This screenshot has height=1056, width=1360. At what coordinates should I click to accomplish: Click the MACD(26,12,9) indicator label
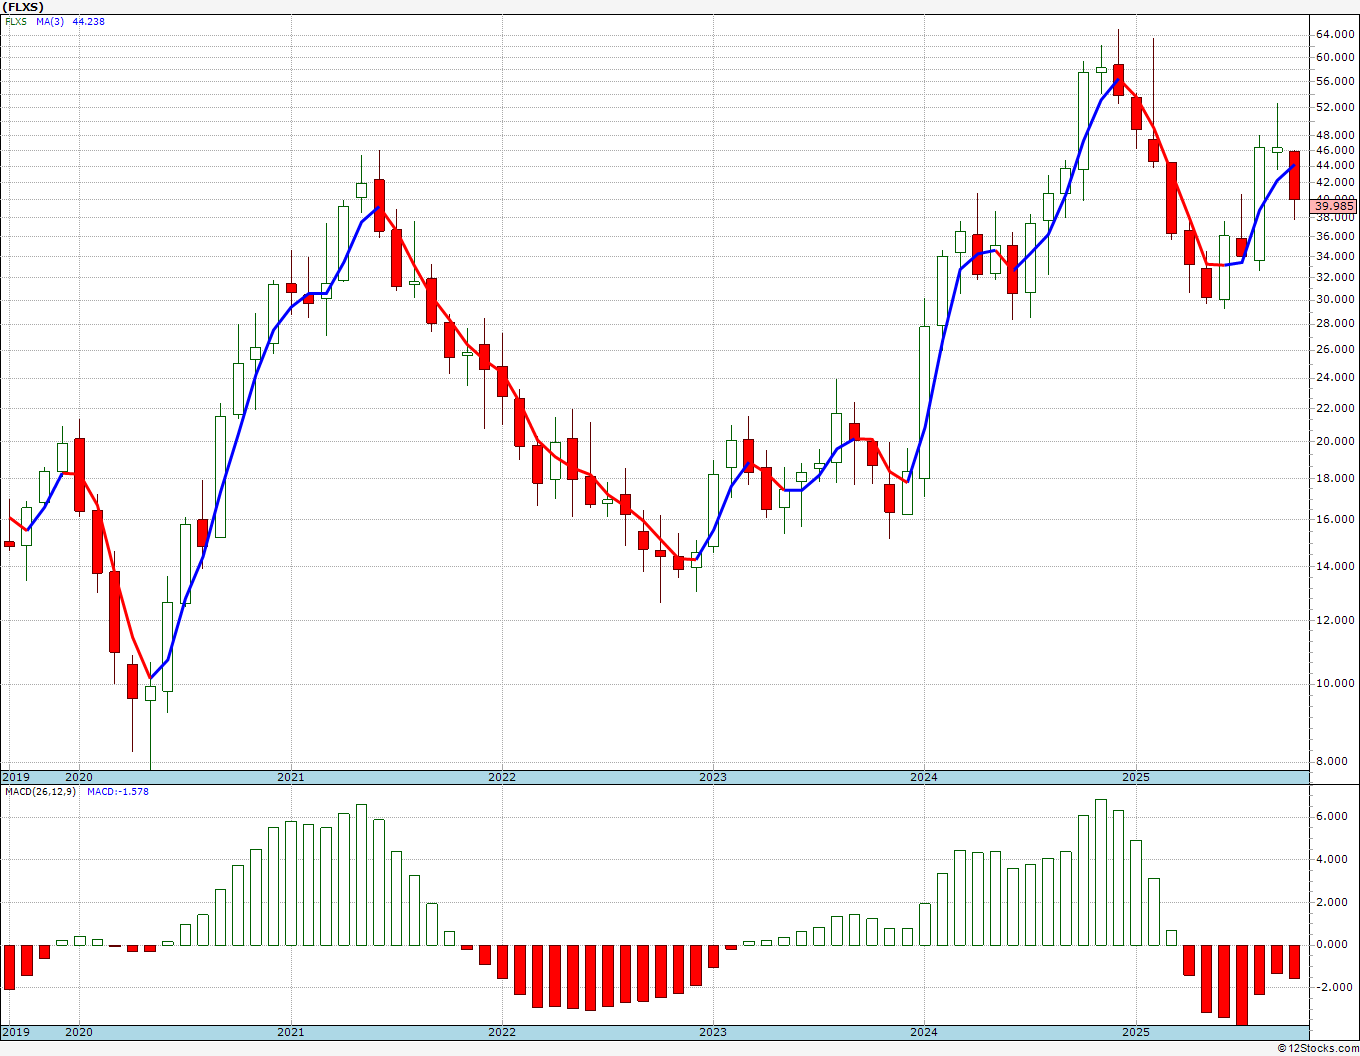[x=41, y=791]
